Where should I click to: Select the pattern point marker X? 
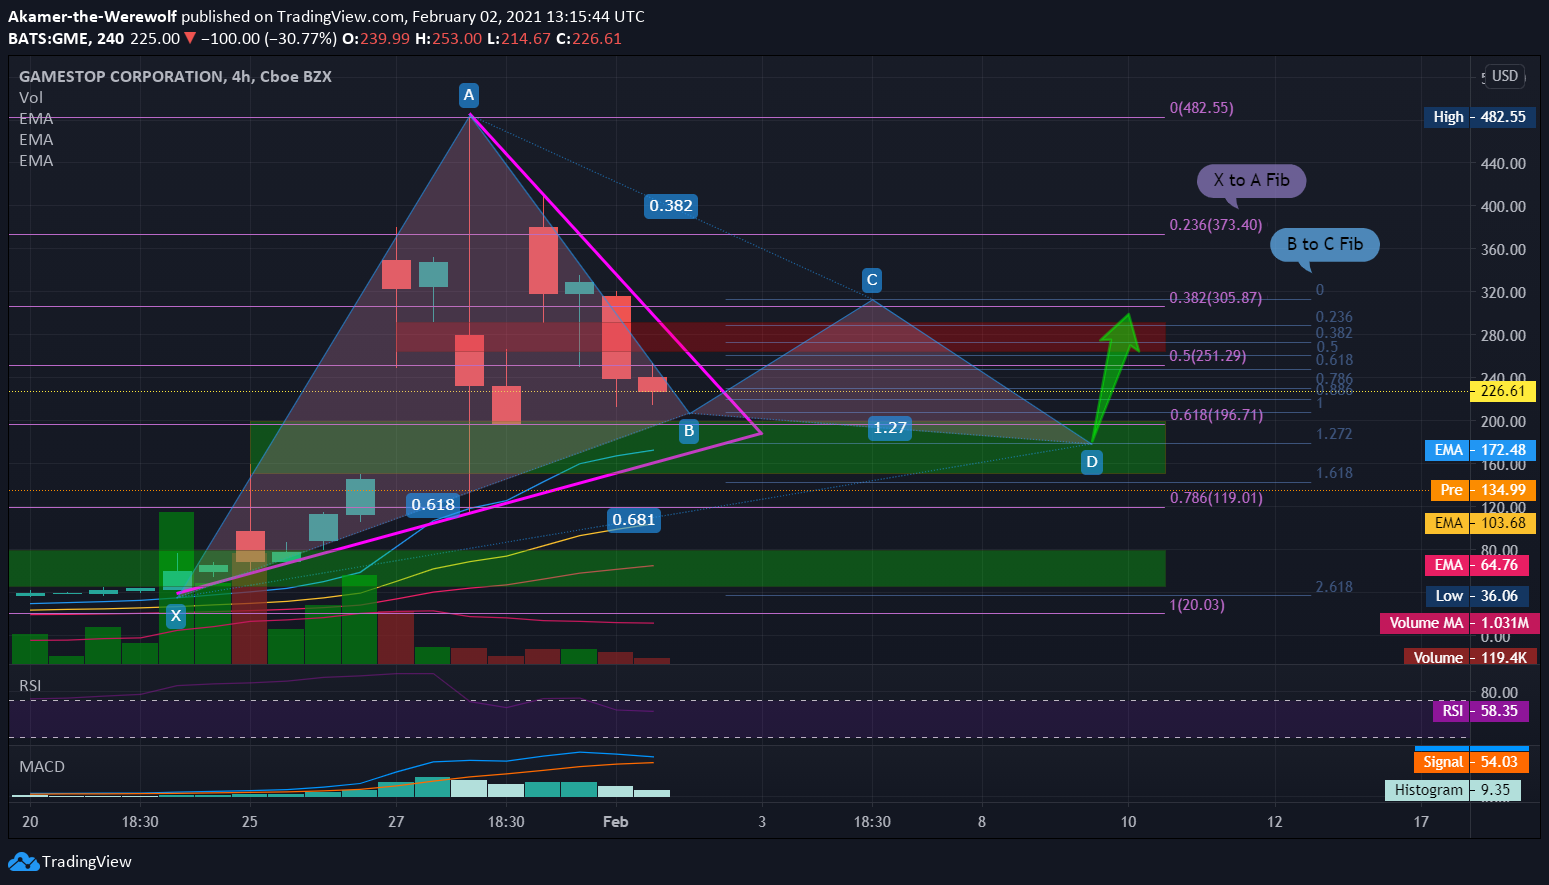click(176, 615)
